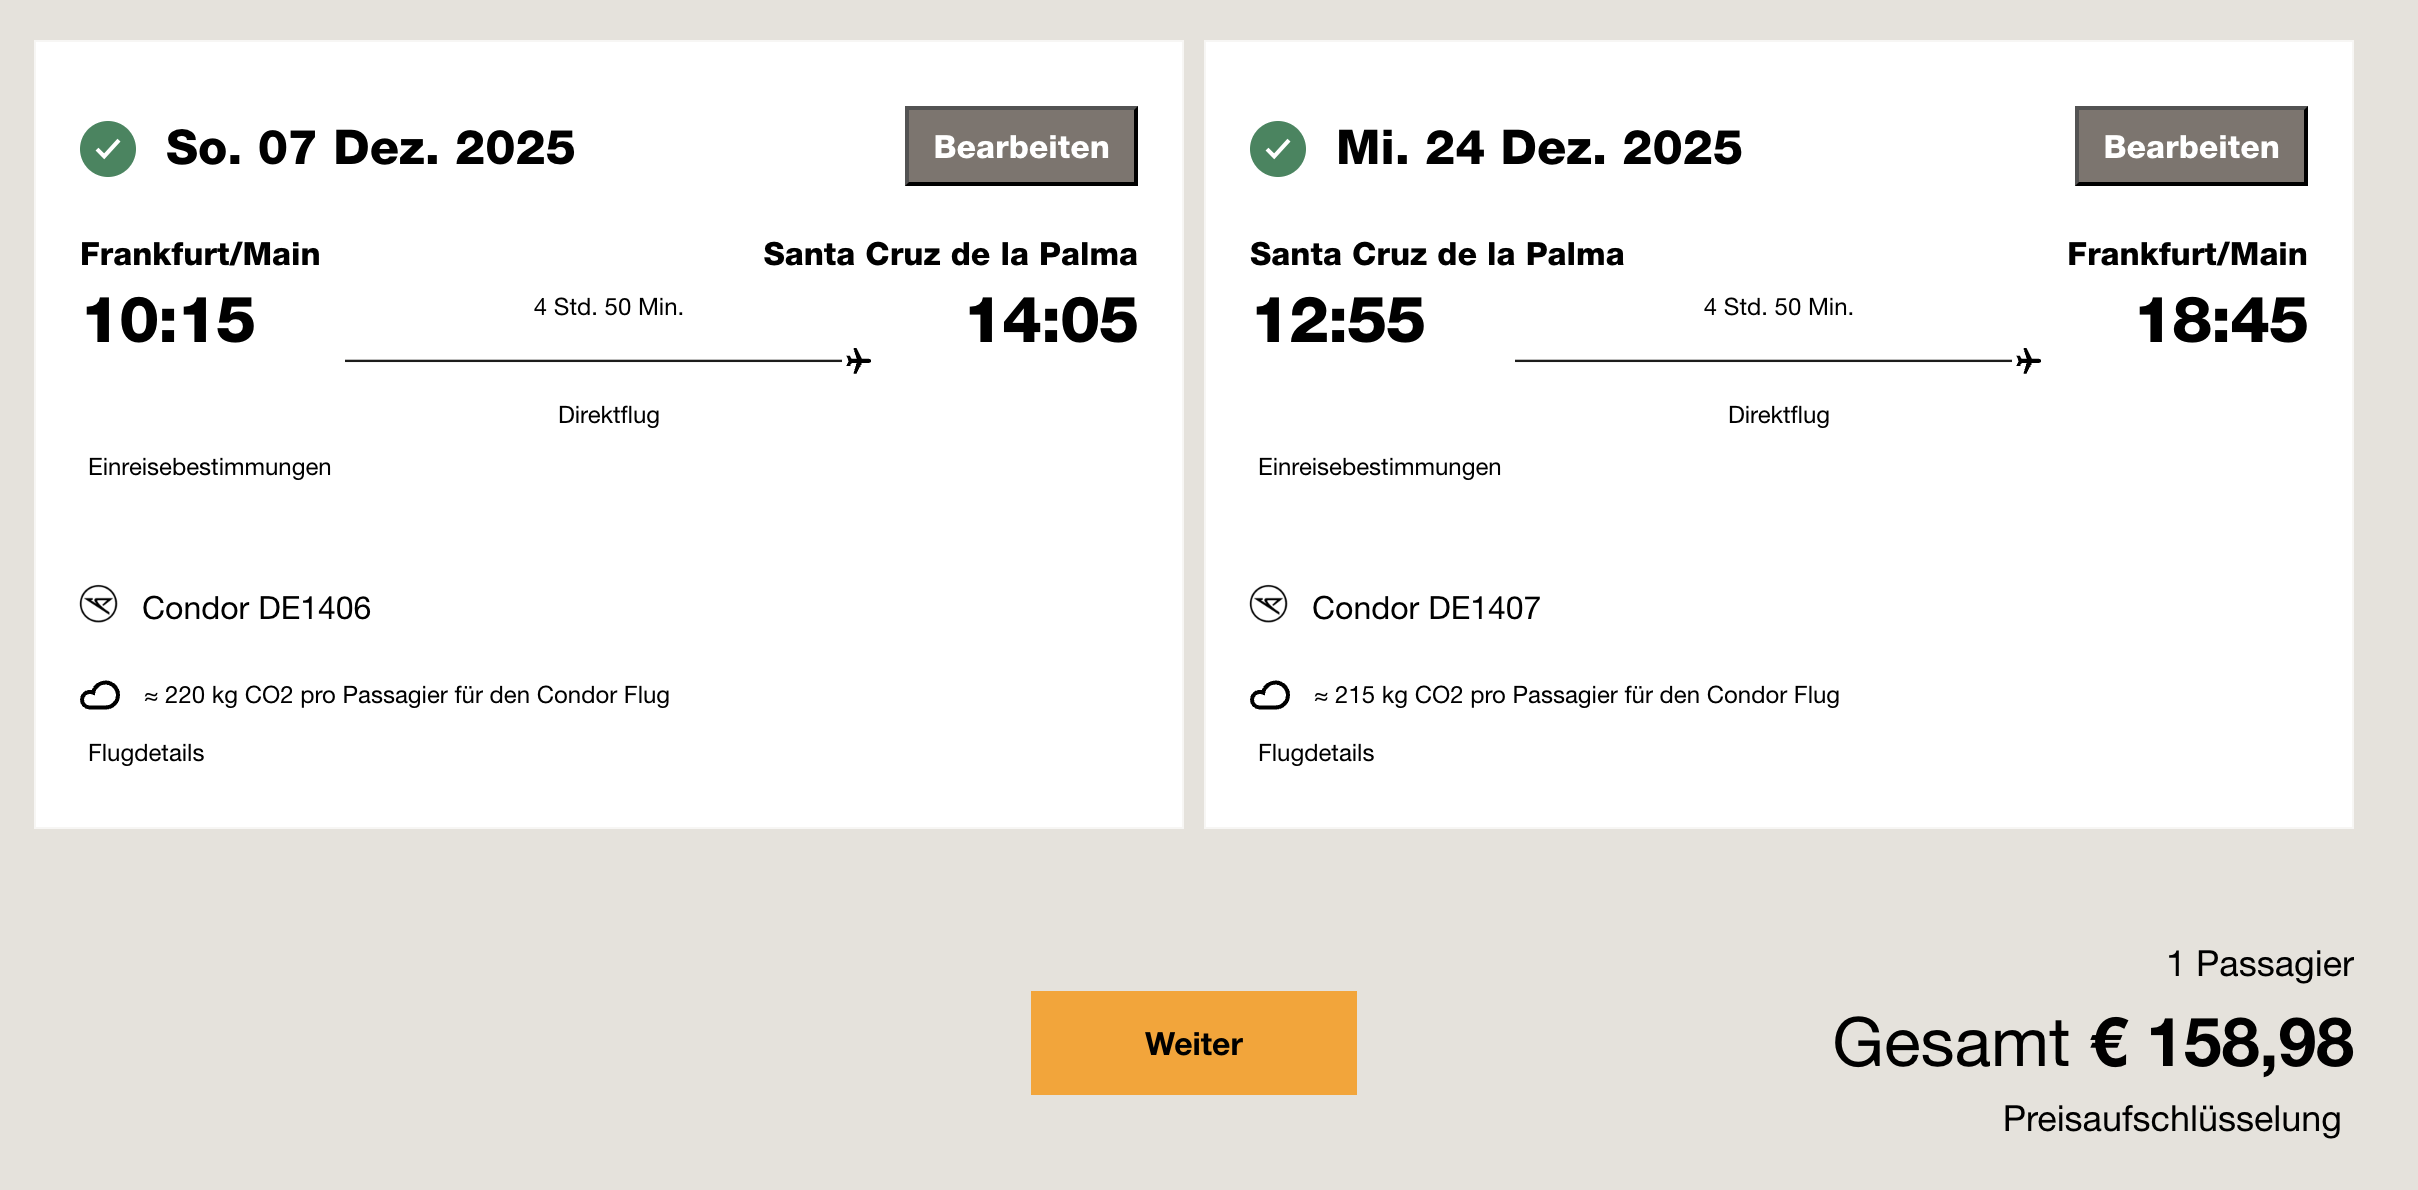Click the airplane icon on outbound flight line

click(x=858, y=361)
